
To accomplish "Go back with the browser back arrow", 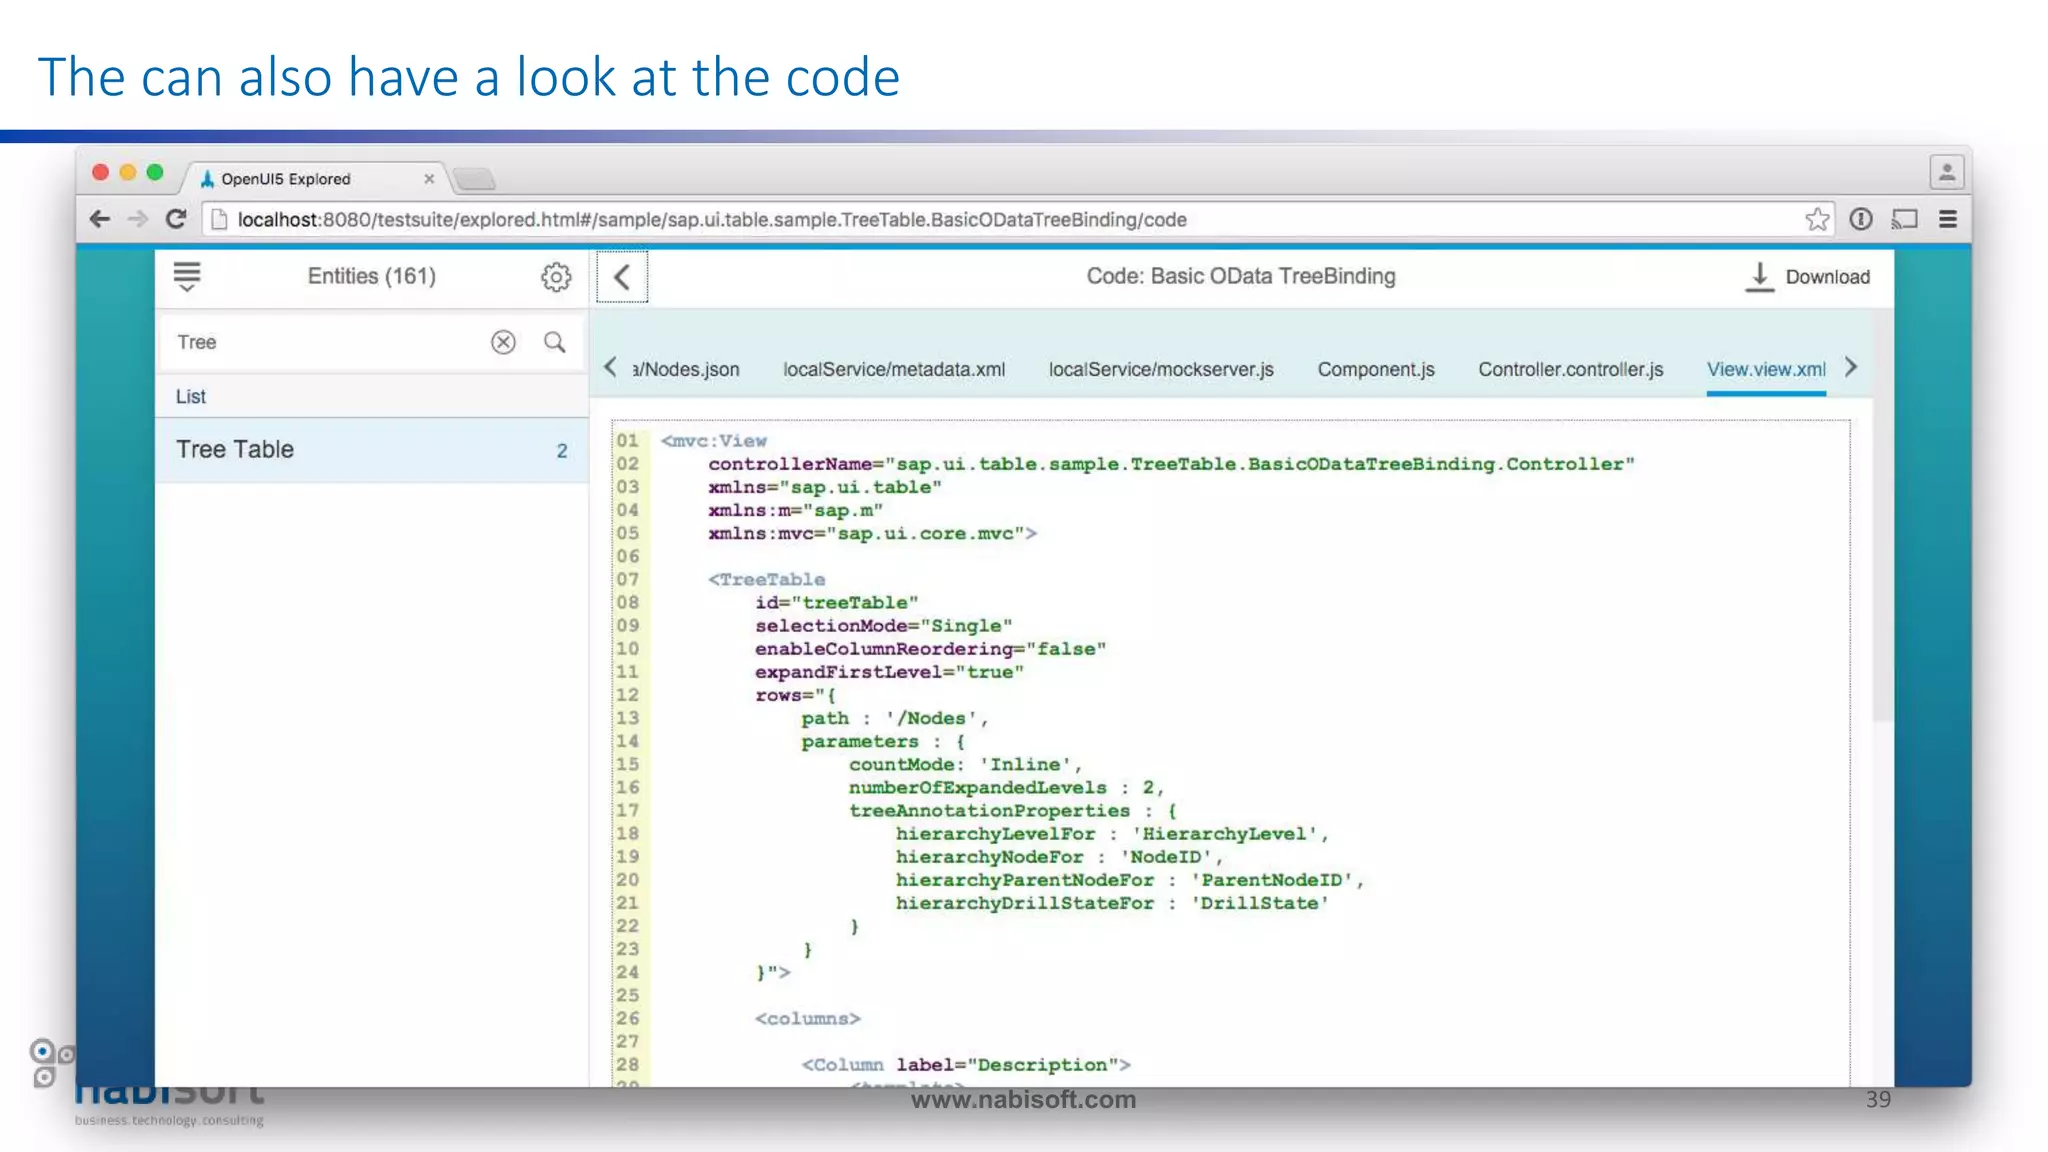I will 100,219.
